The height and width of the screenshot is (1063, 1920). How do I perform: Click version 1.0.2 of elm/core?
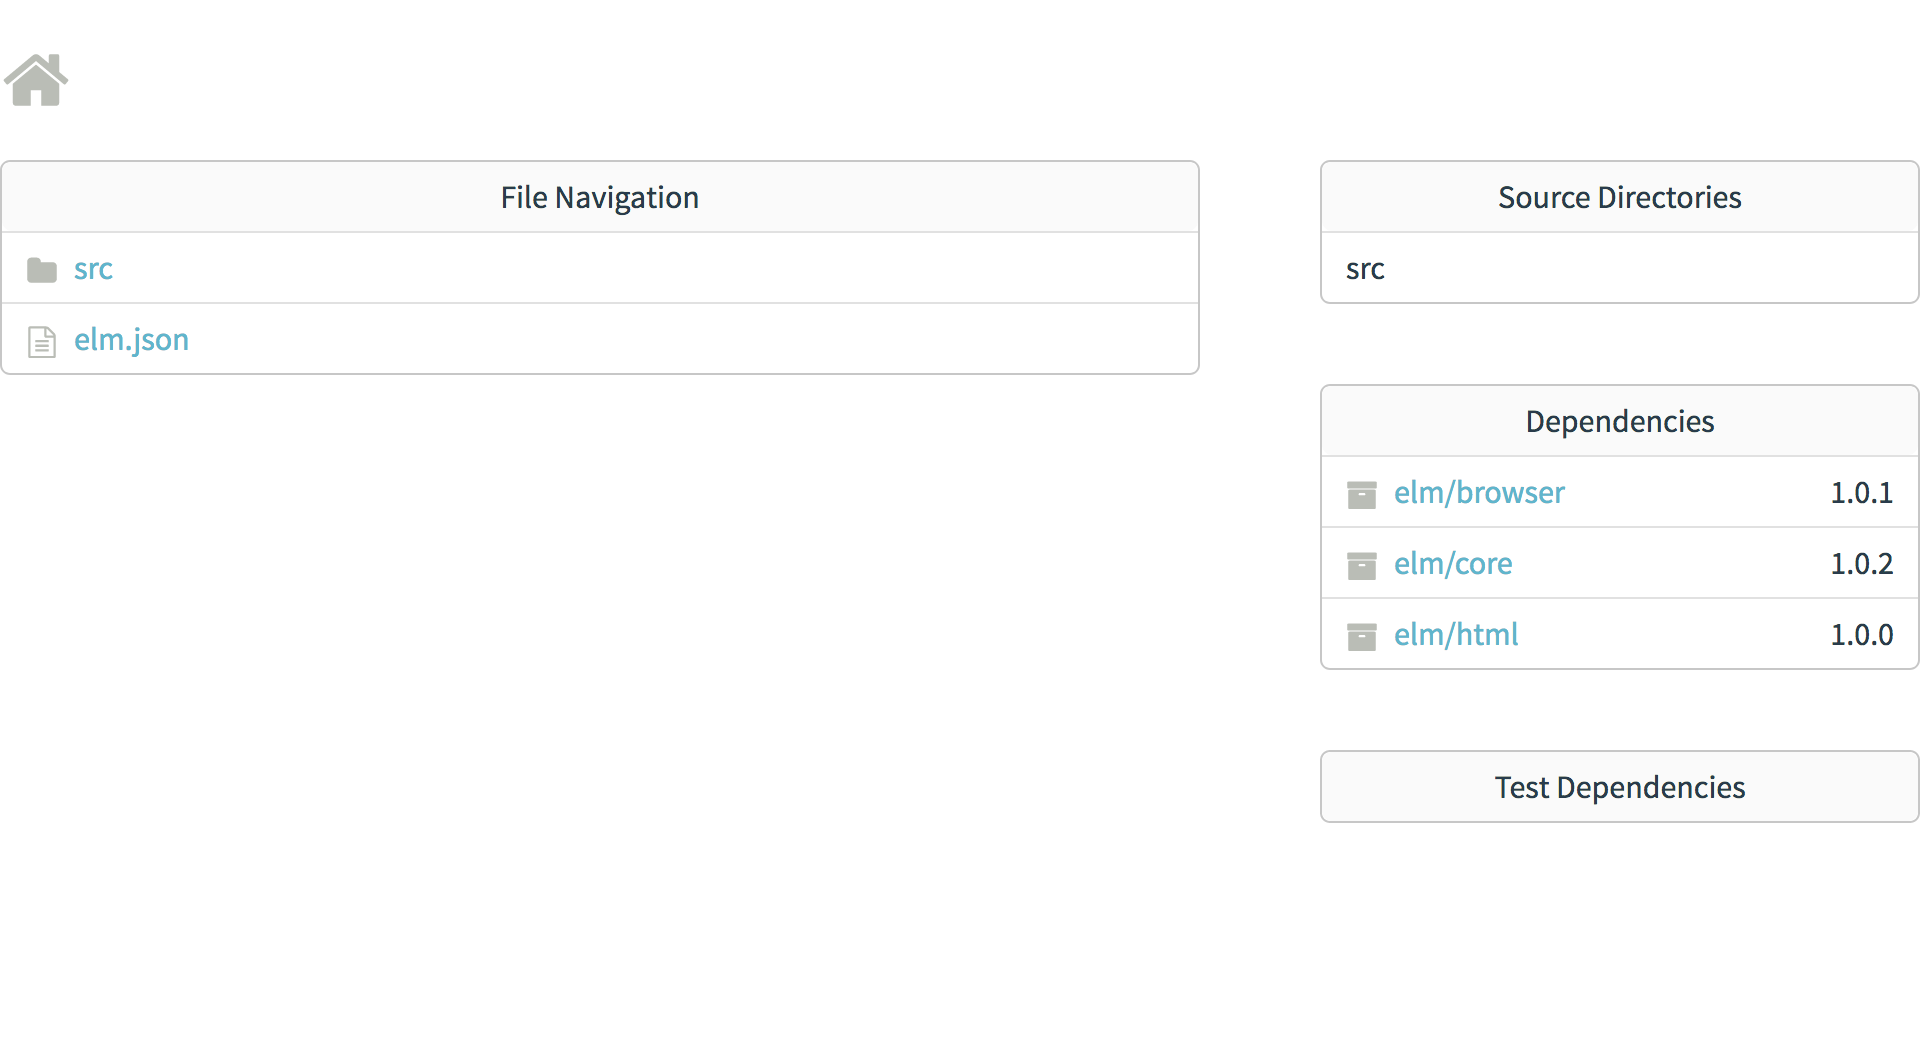tap(1861, 564)
